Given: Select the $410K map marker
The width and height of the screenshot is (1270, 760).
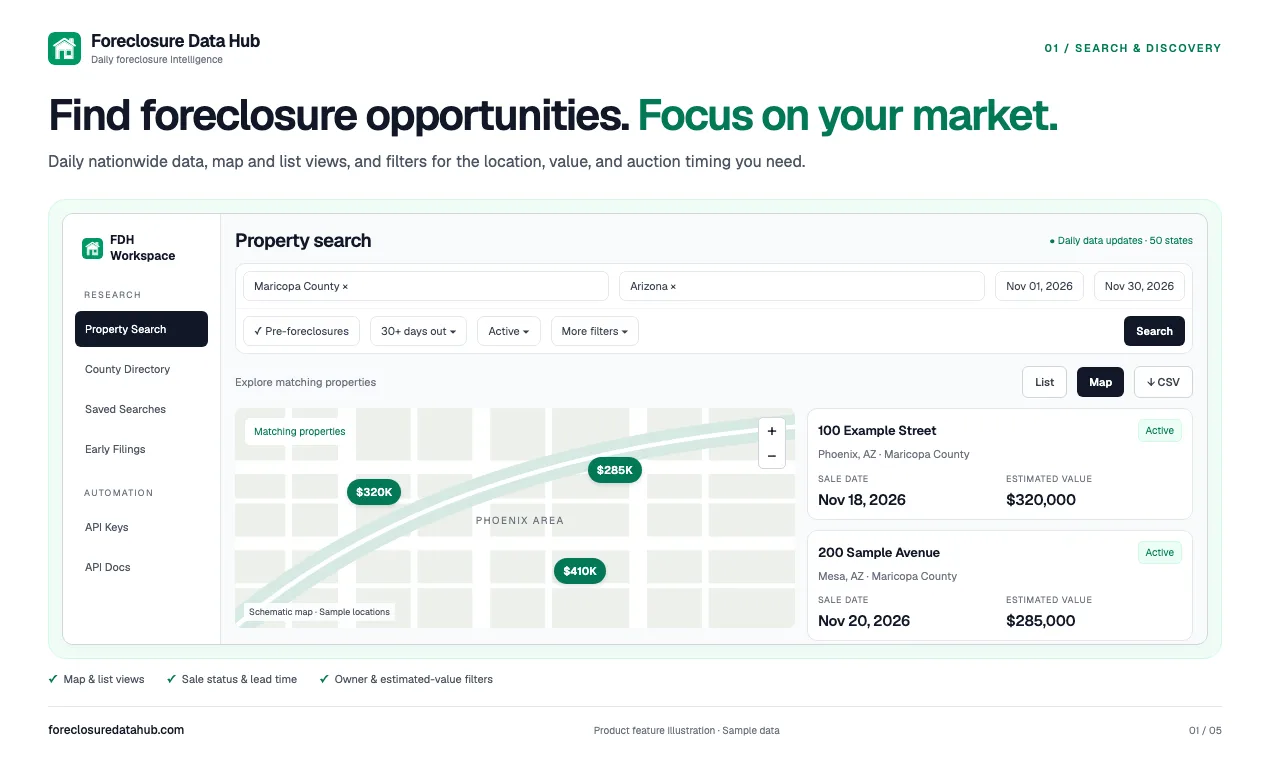Looking at the screenshot, I should coord(580,571).
